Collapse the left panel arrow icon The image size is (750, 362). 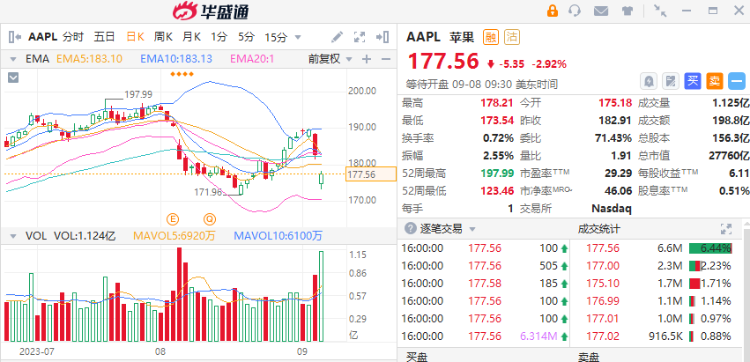15,37
